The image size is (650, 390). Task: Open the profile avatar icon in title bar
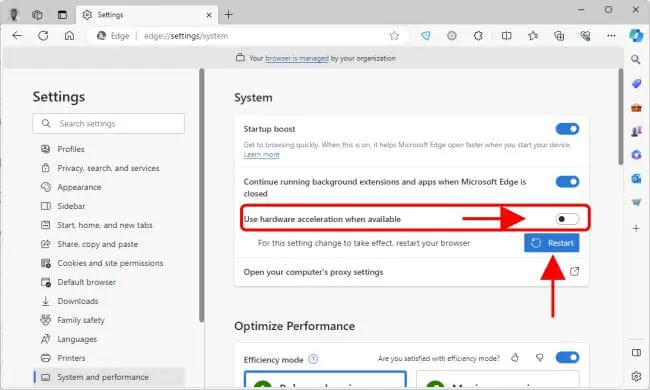[x=14, y=15]
